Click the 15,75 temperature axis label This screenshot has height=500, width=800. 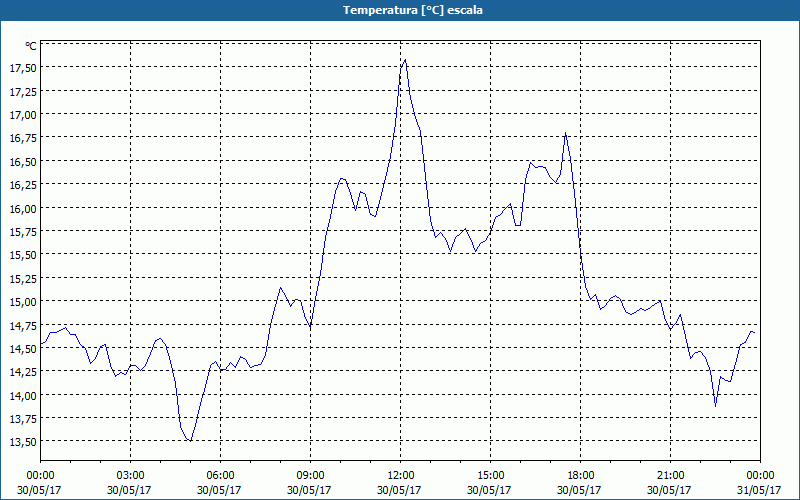tap(23, 232)
